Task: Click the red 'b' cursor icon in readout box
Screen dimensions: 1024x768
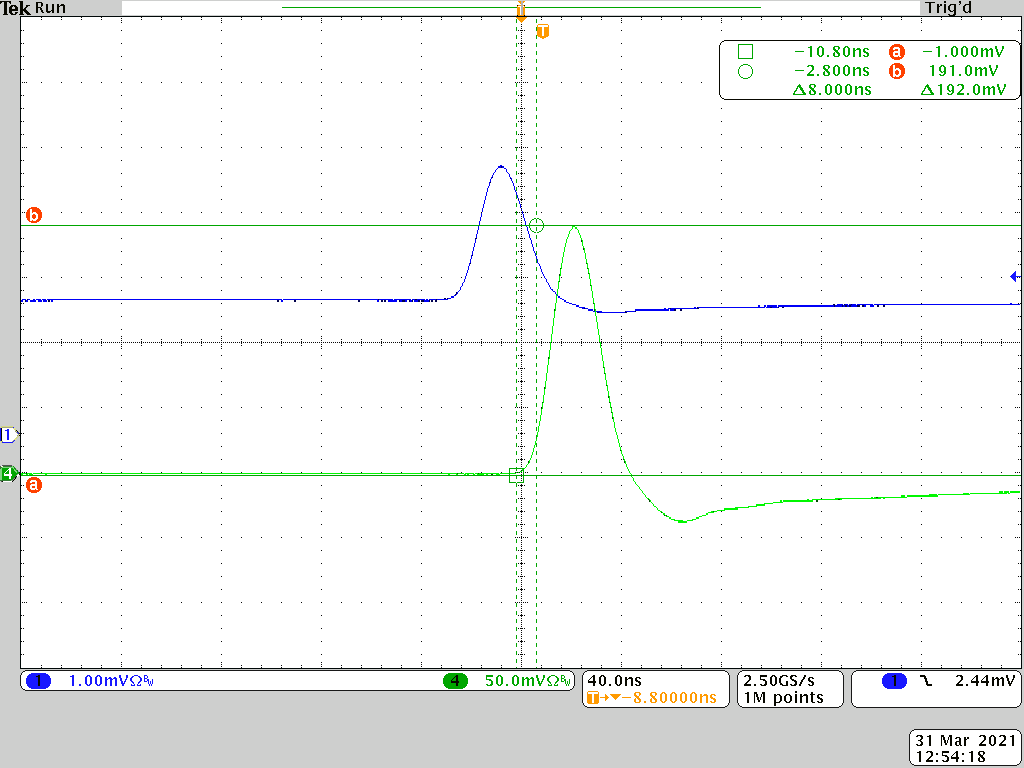Action: 897,71
